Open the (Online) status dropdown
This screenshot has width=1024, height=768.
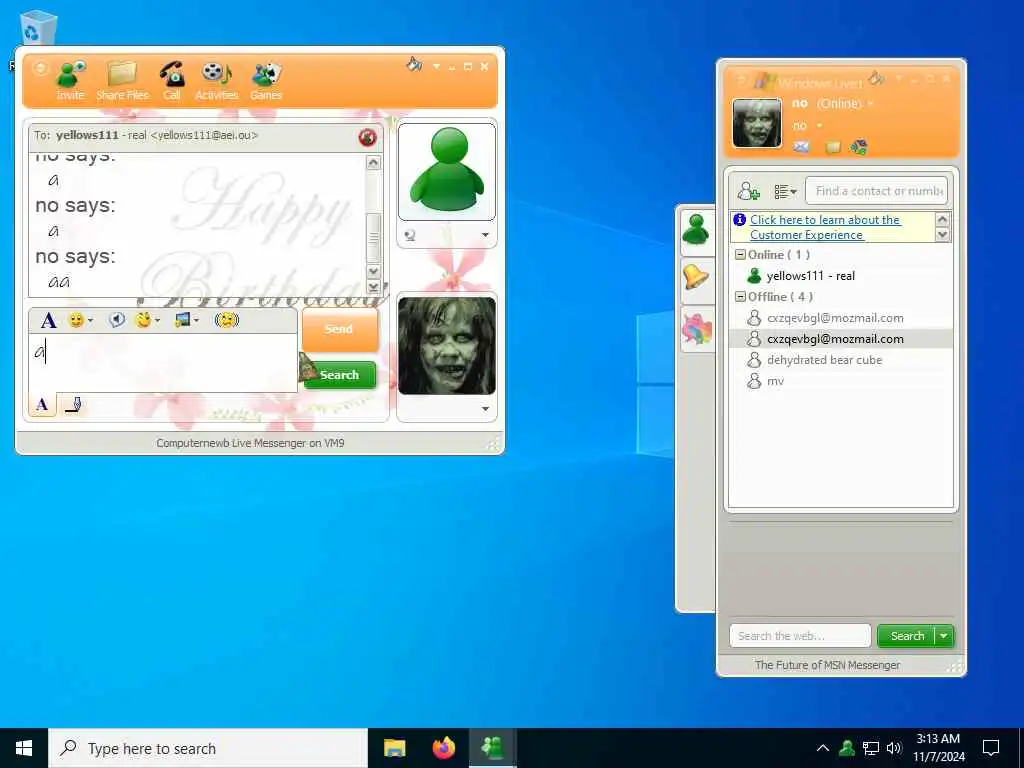[x=871, y=104]
